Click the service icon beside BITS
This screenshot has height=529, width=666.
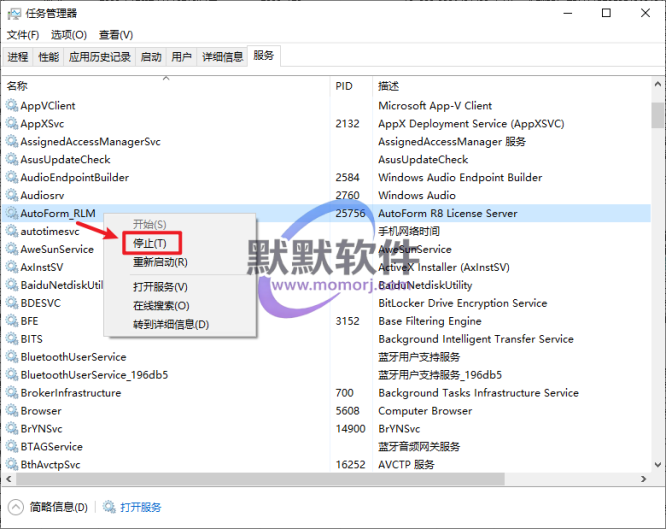pos(12,339)
